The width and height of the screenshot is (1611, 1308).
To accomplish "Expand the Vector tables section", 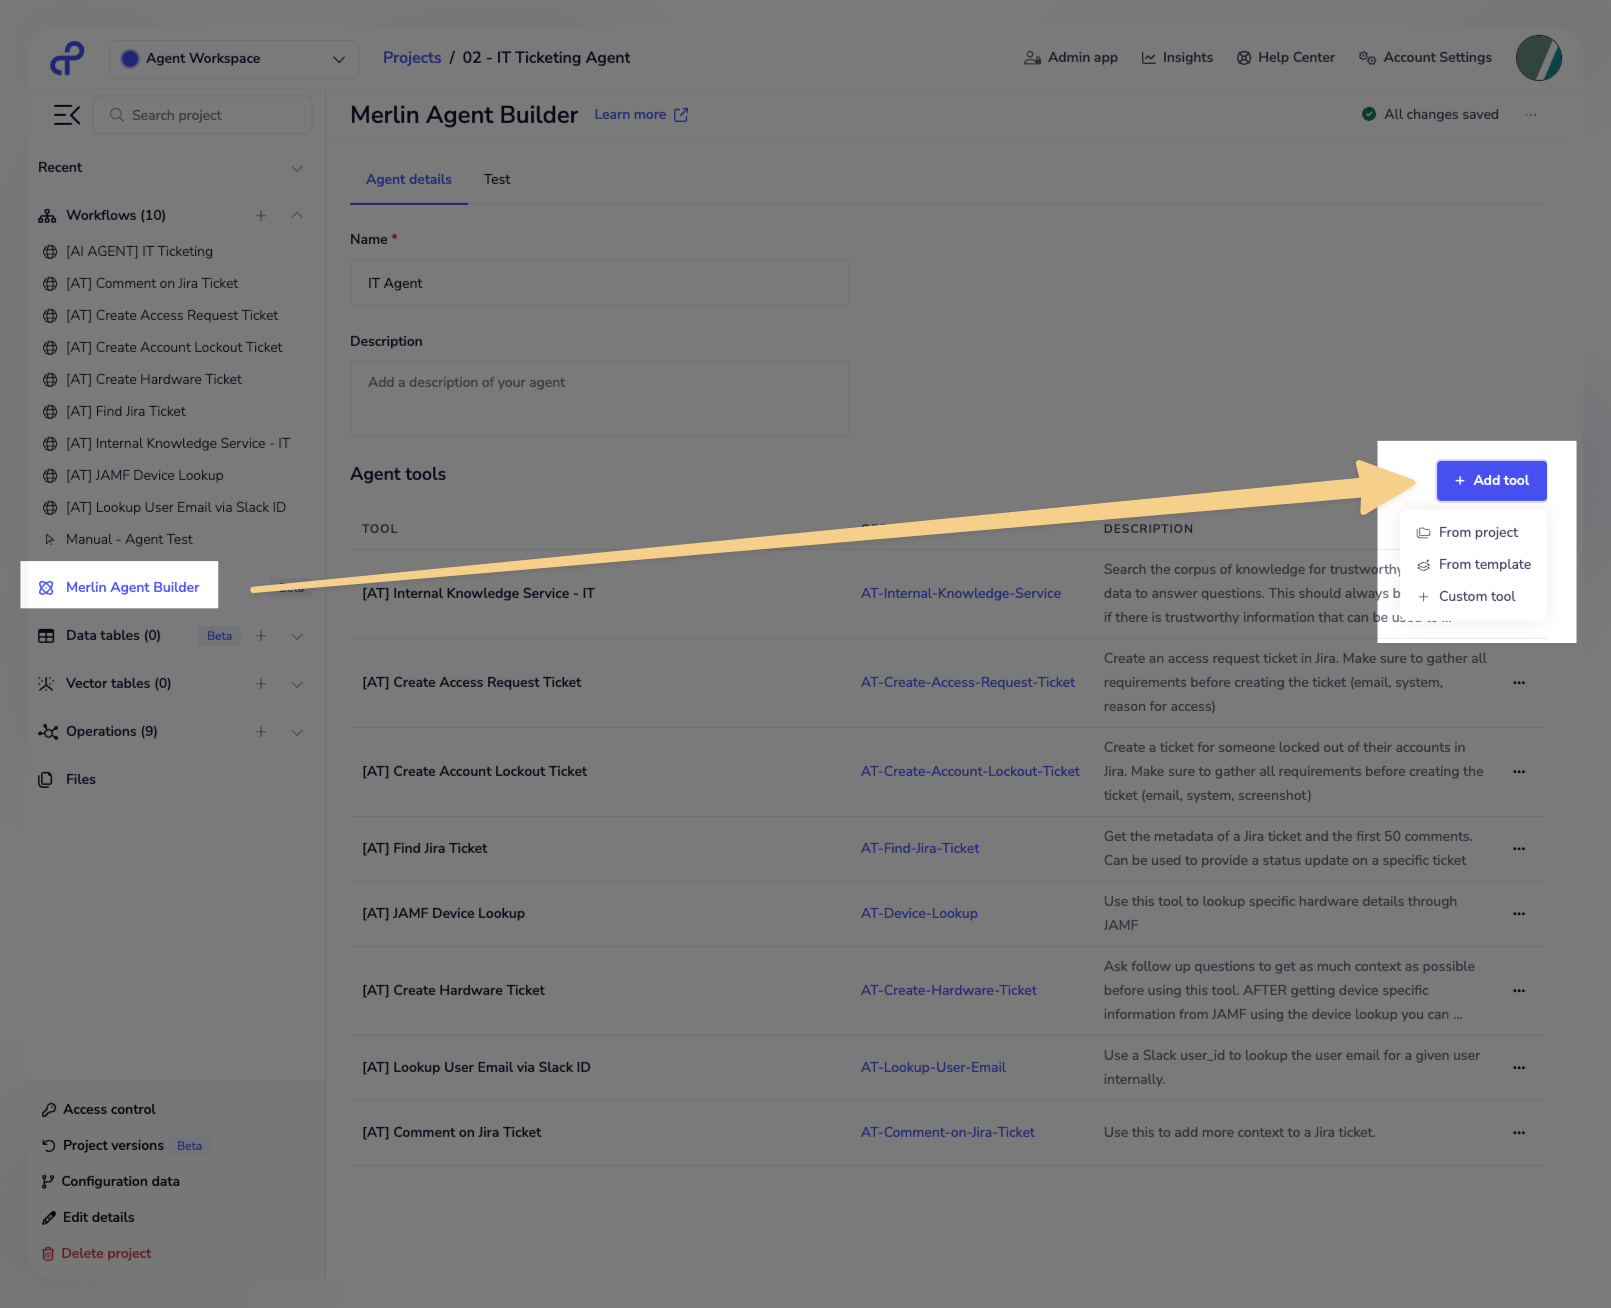I will coord(297,684).
